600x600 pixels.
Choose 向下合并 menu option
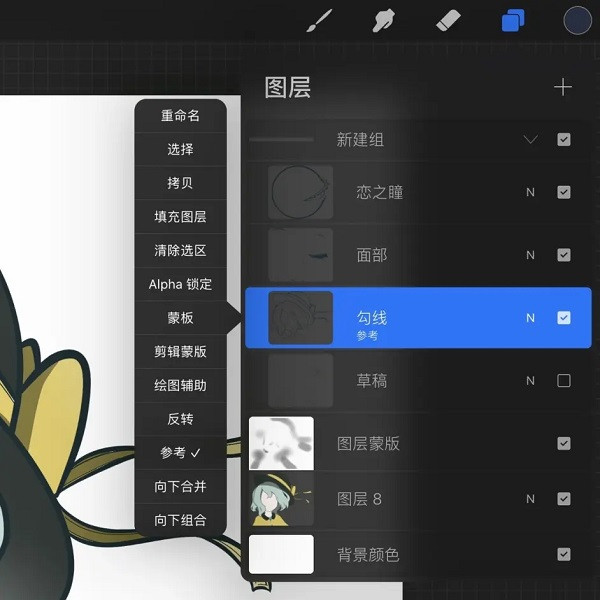[181, 486]
